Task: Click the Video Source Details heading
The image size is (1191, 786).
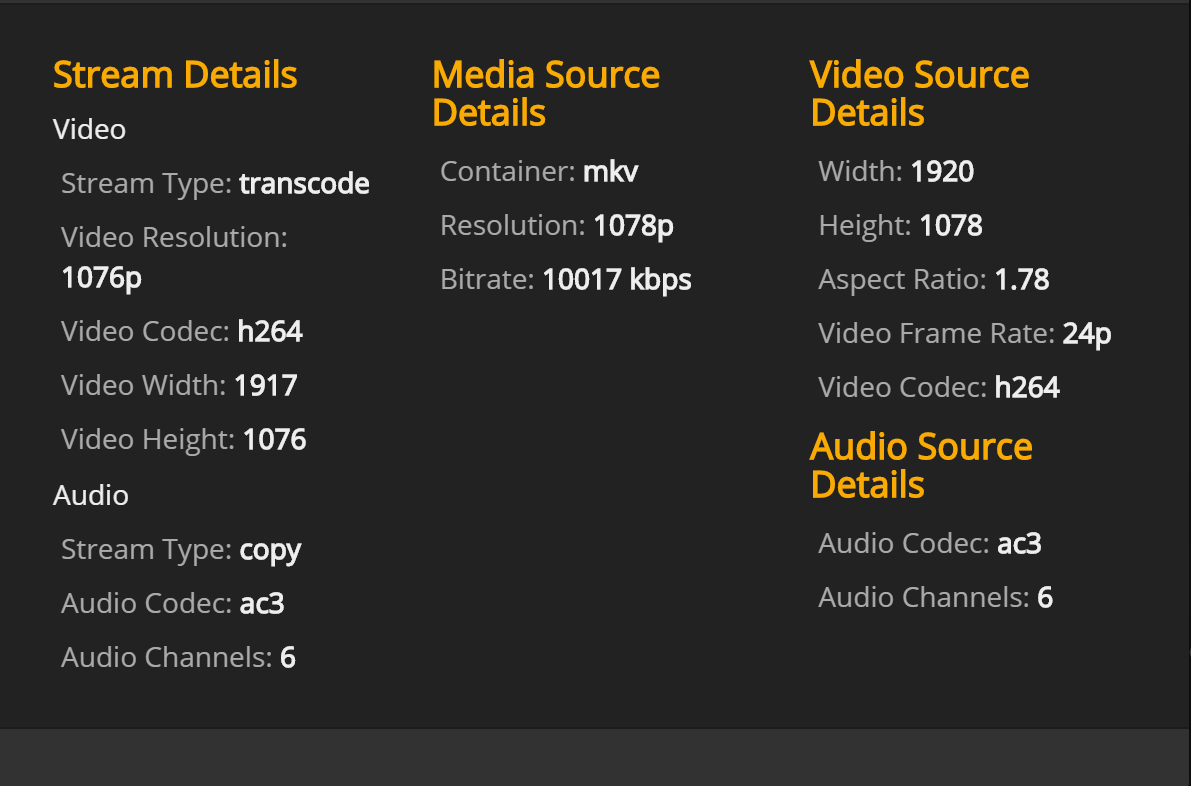Action: pyautogui.click(x=919, y=94)
